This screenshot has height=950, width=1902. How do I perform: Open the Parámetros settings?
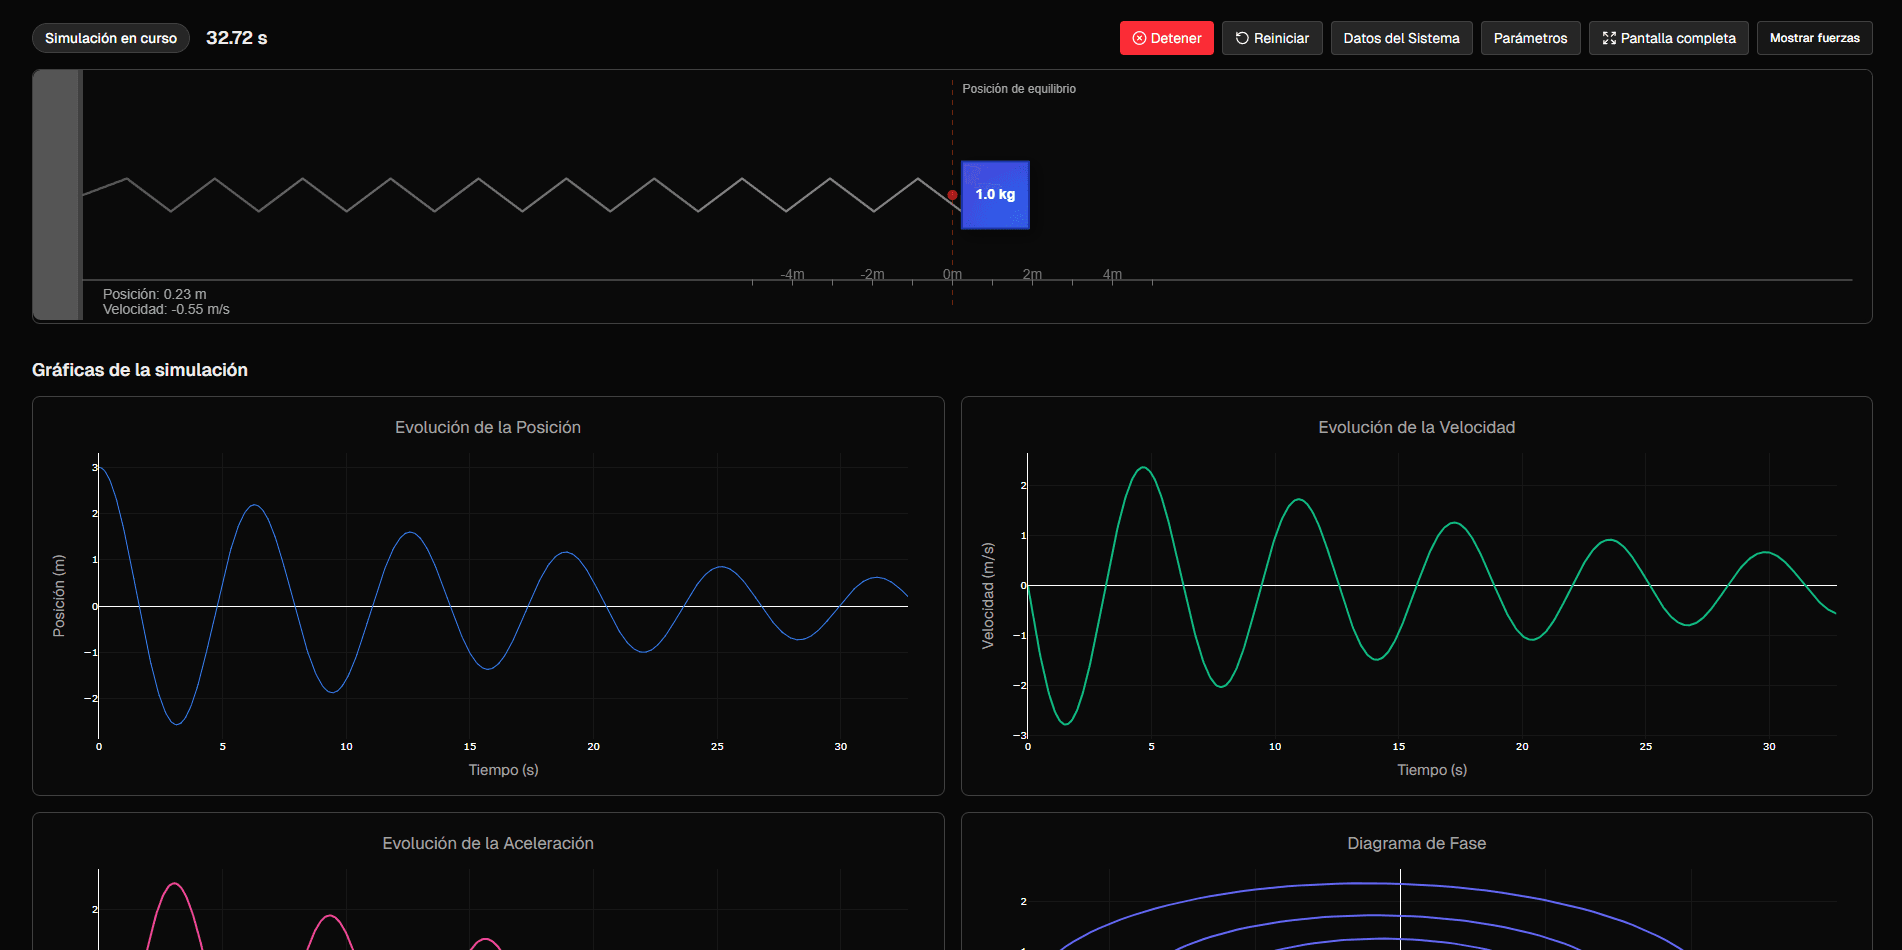point(1530,38)
